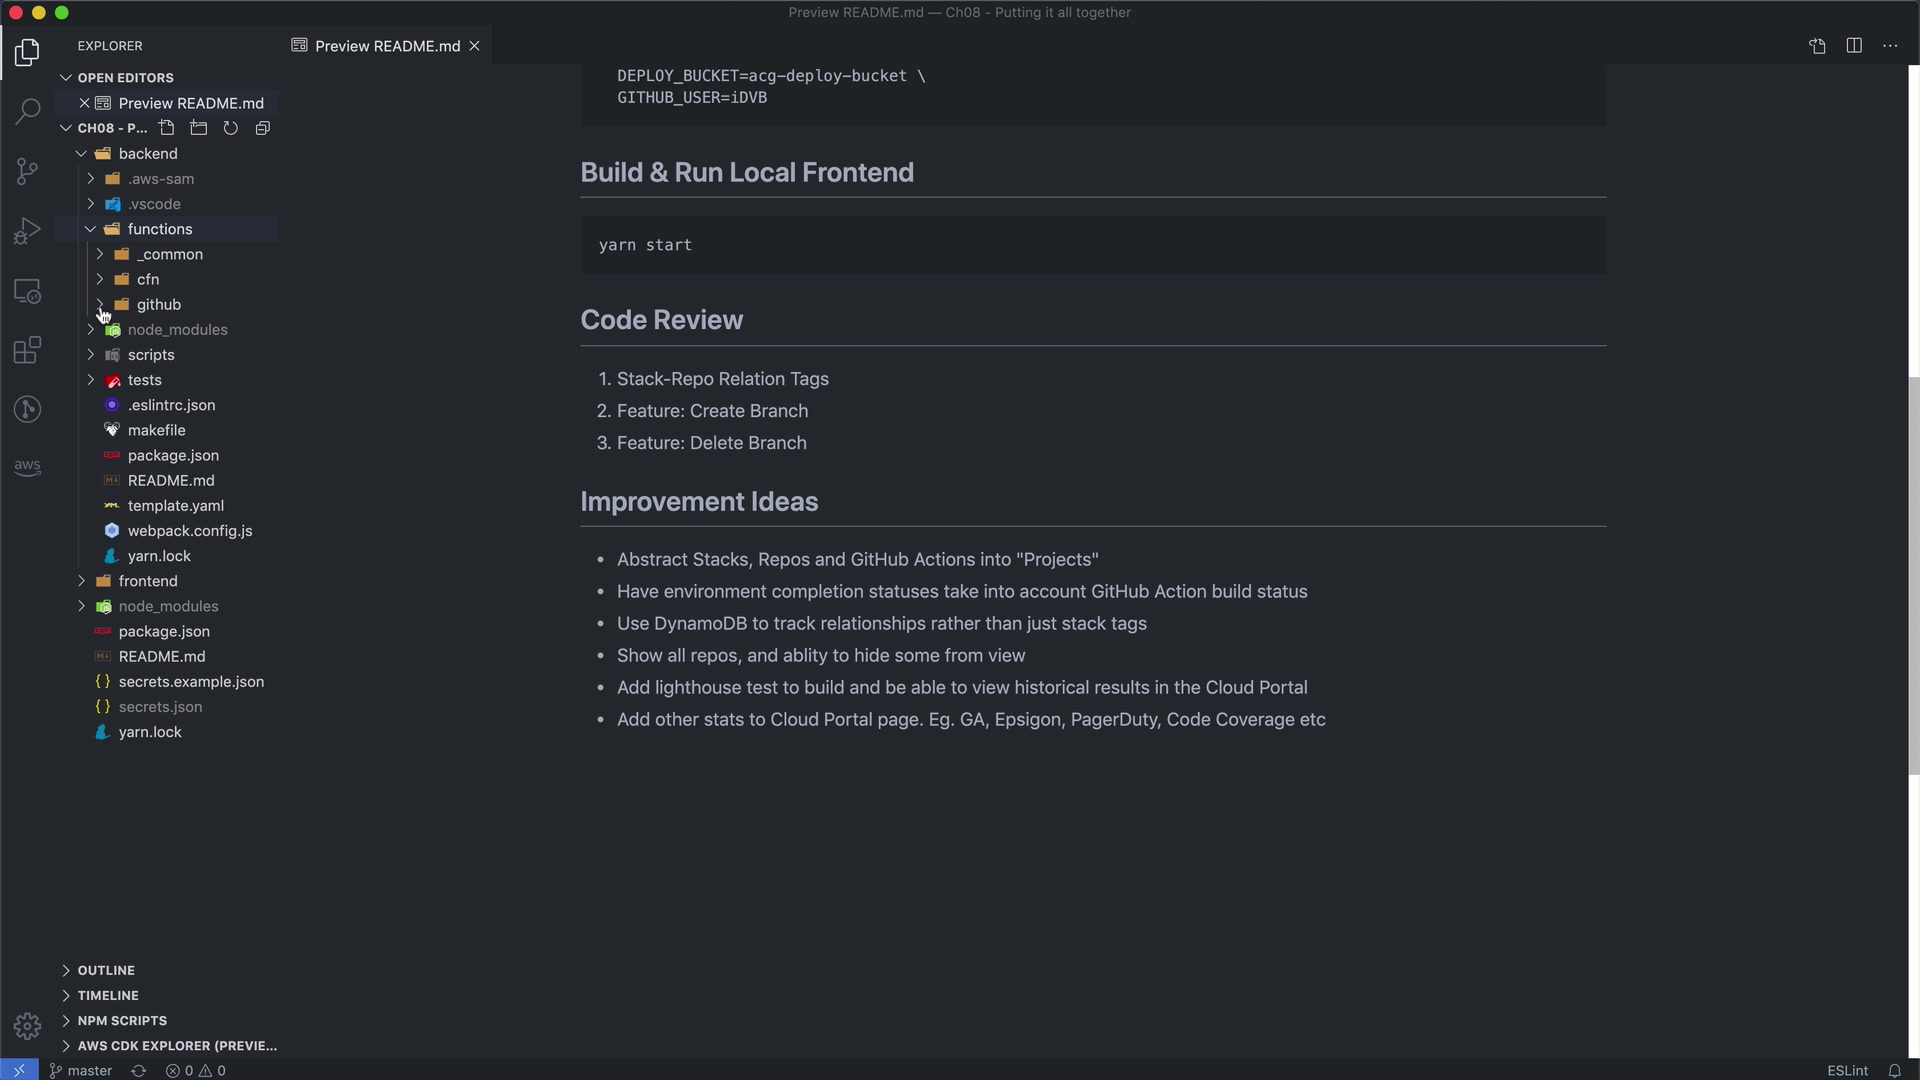The image size is (1920, 1080).
Task: Collapse the functions folder
Action: (x=160, y=229)
